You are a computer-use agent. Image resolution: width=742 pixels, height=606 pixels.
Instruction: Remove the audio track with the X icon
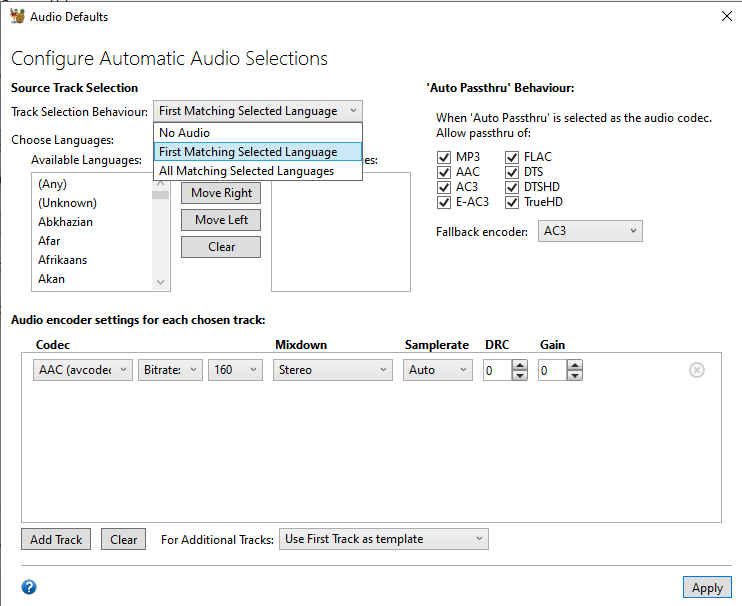(x=697, y=370)
